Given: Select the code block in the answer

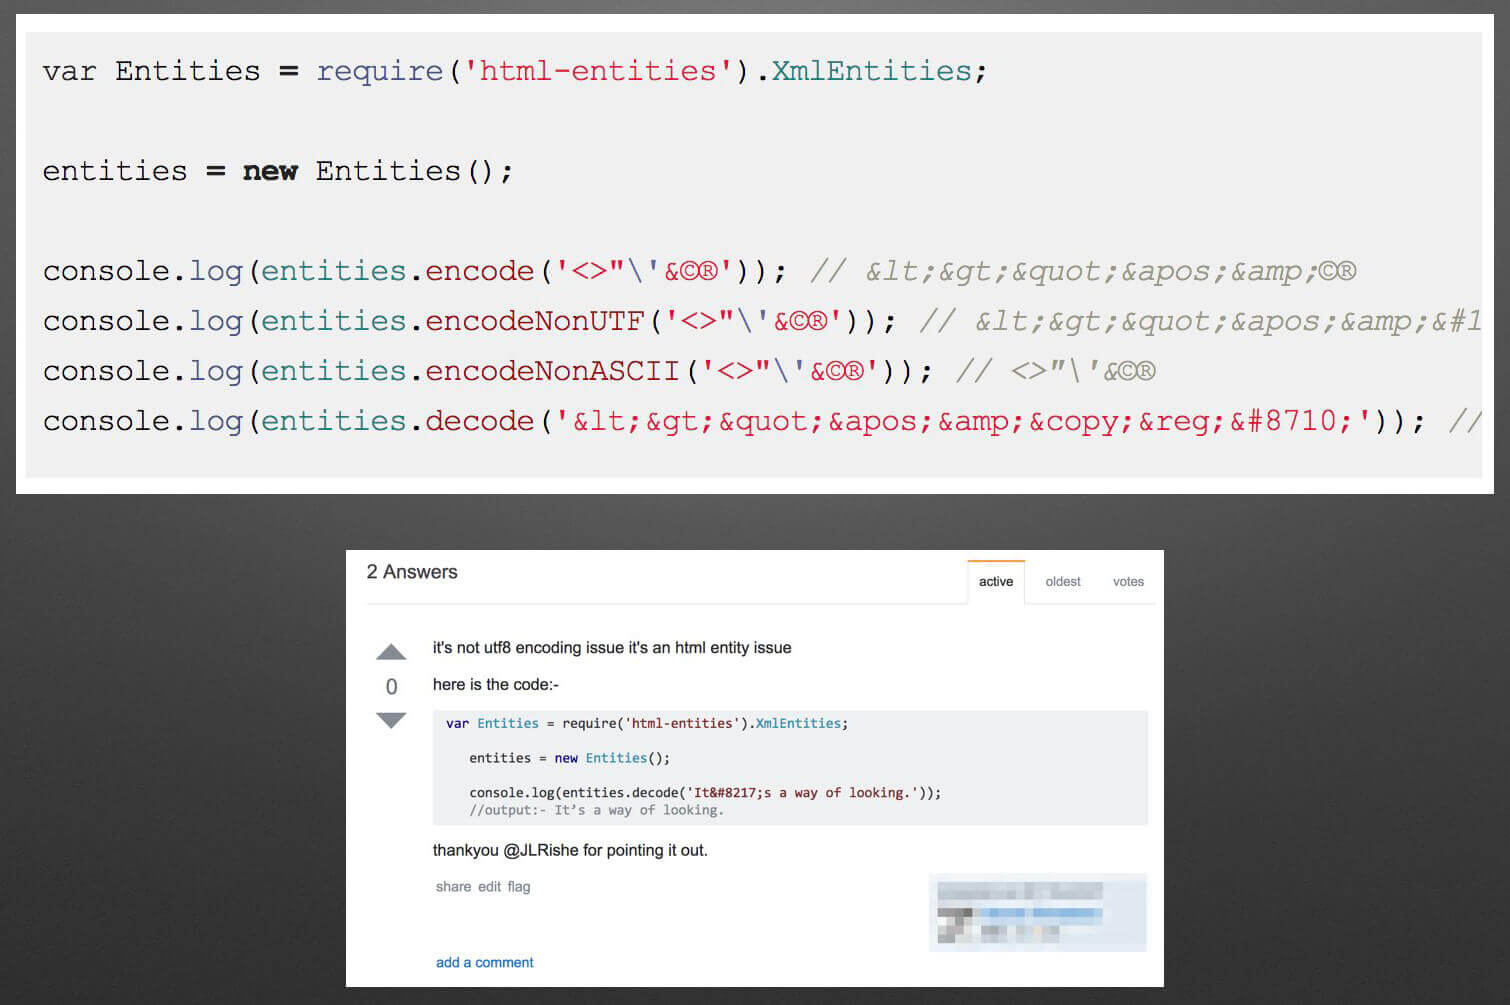Looking at the screenshot, I should pyautogui.click(x=790, y=767).
